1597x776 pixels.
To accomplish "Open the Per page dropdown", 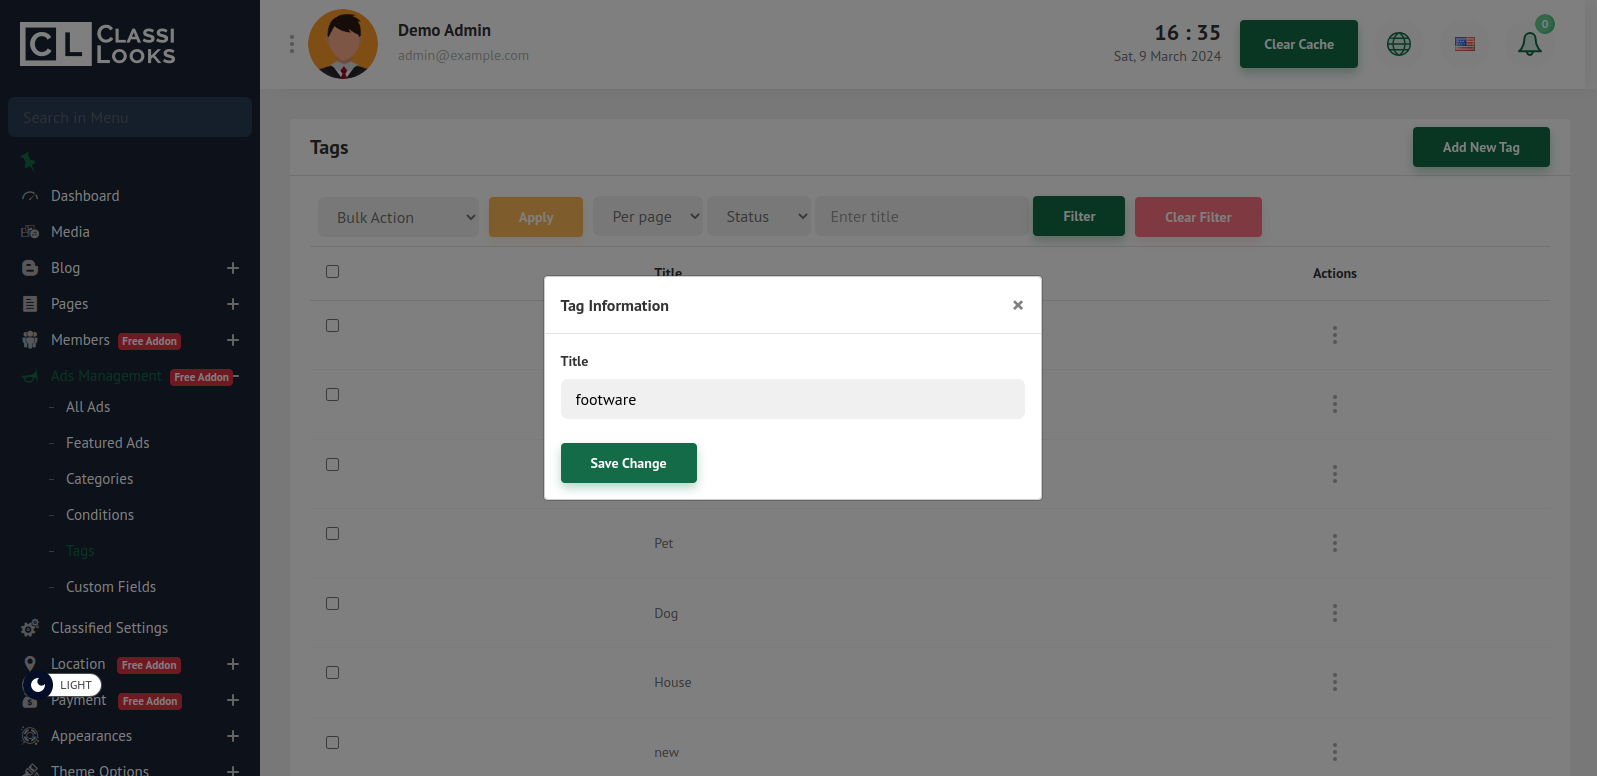I will coord(648,217).
